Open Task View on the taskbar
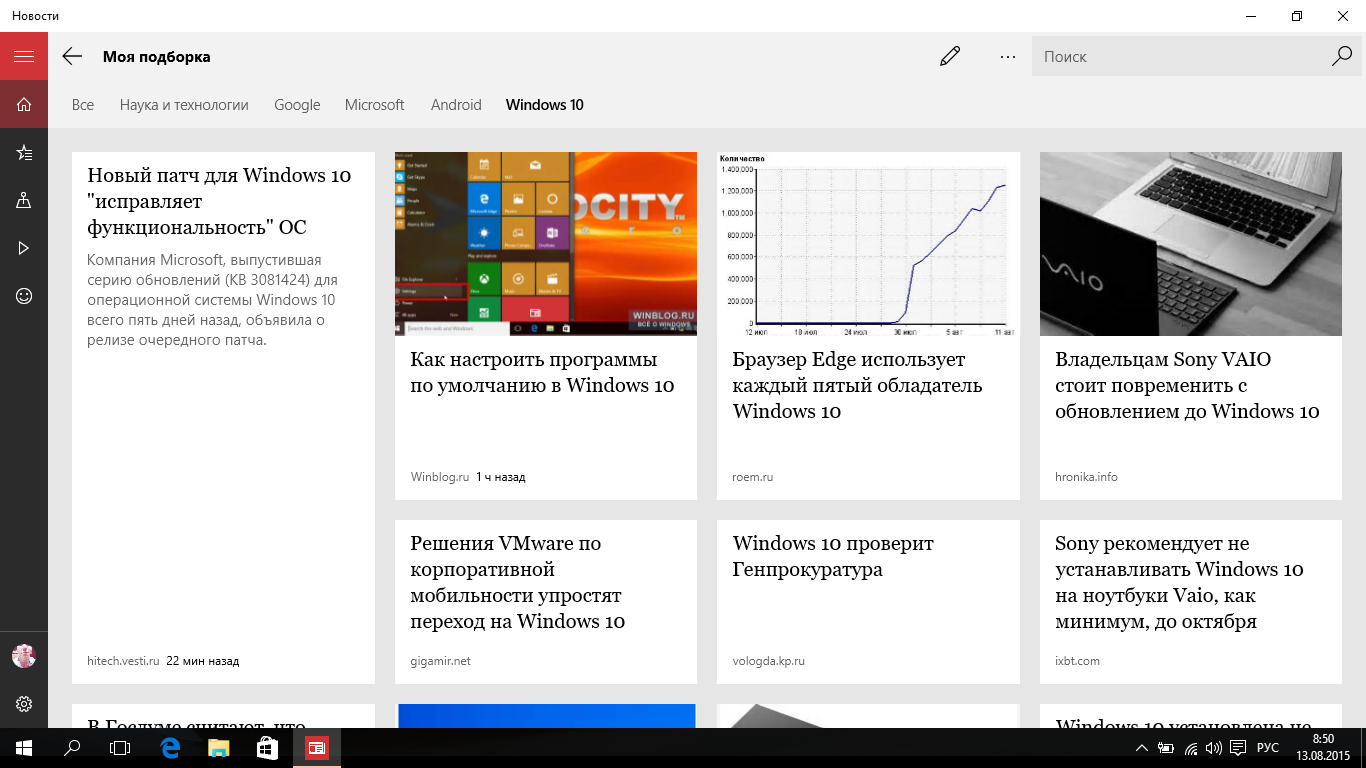Image resolution: width=1366 pixels, height=768 pixels. [x=120, y=748]
